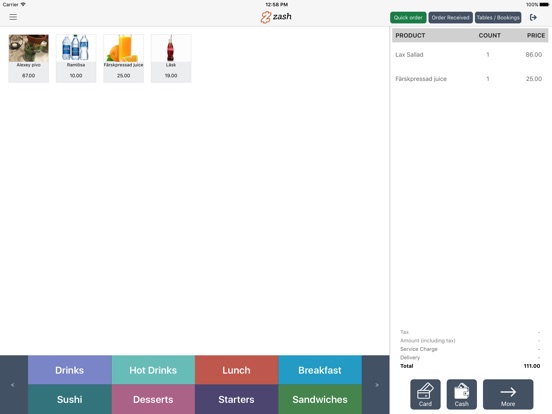Show previous categories with left chevron

[x=13, y=385]
